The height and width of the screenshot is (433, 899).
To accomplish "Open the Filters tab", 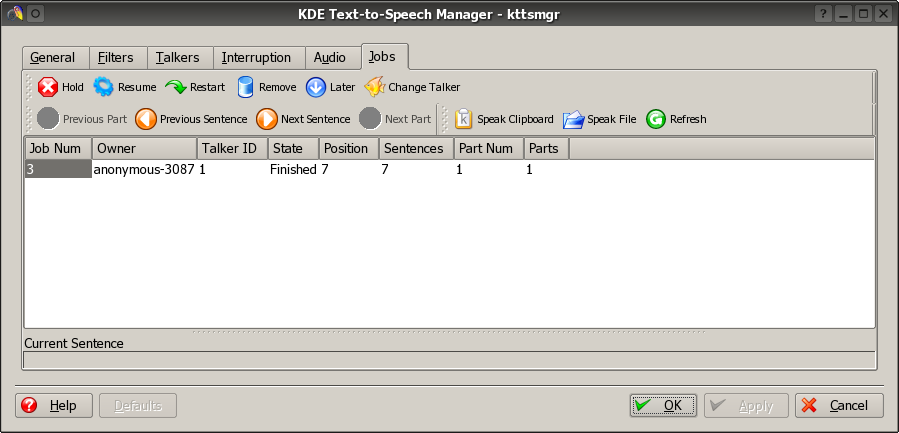I will point(116,58).
